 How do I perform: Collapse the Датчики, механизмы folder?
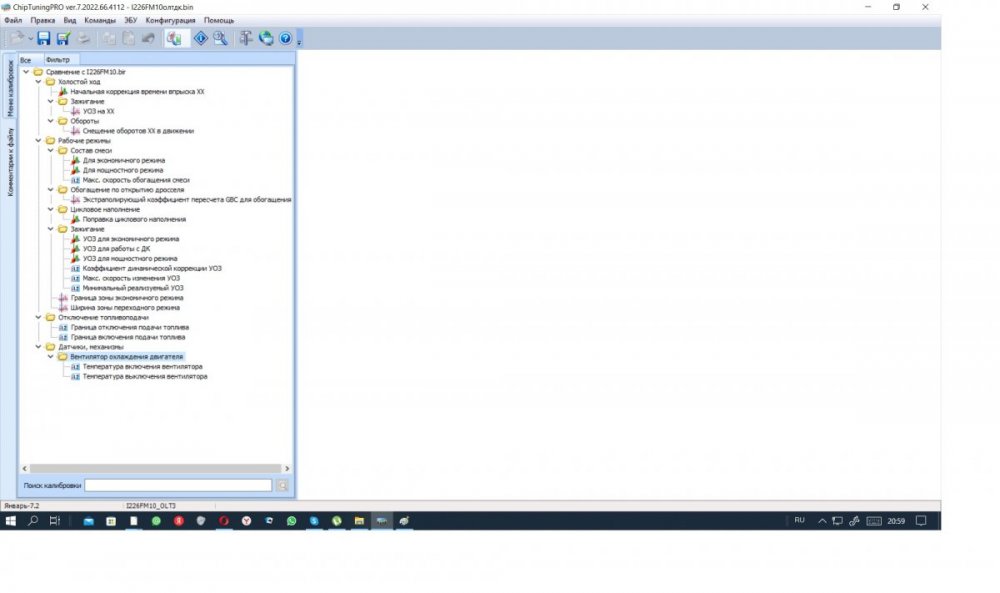tap(38, 347)
